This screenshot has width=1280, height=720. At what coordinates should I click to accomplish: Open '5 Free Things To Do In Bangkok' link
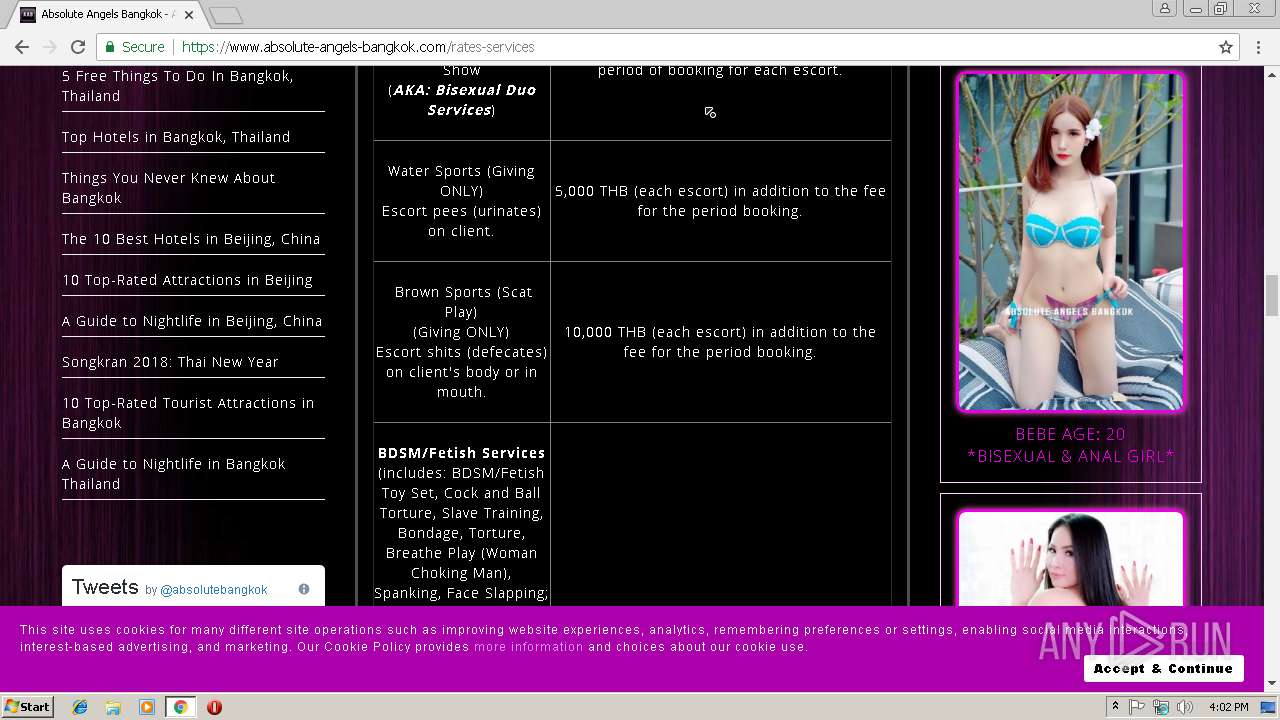(178, 86)
